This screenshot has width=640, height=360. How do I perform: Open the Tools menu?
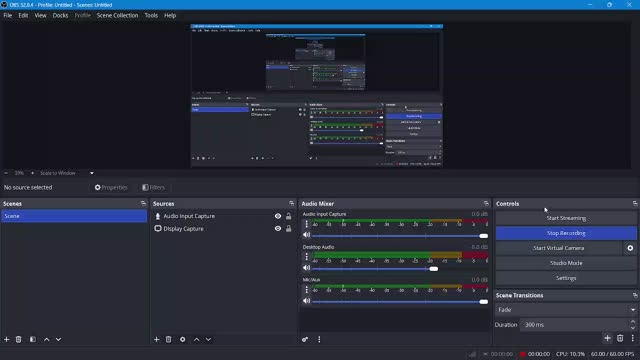[151, 16]
